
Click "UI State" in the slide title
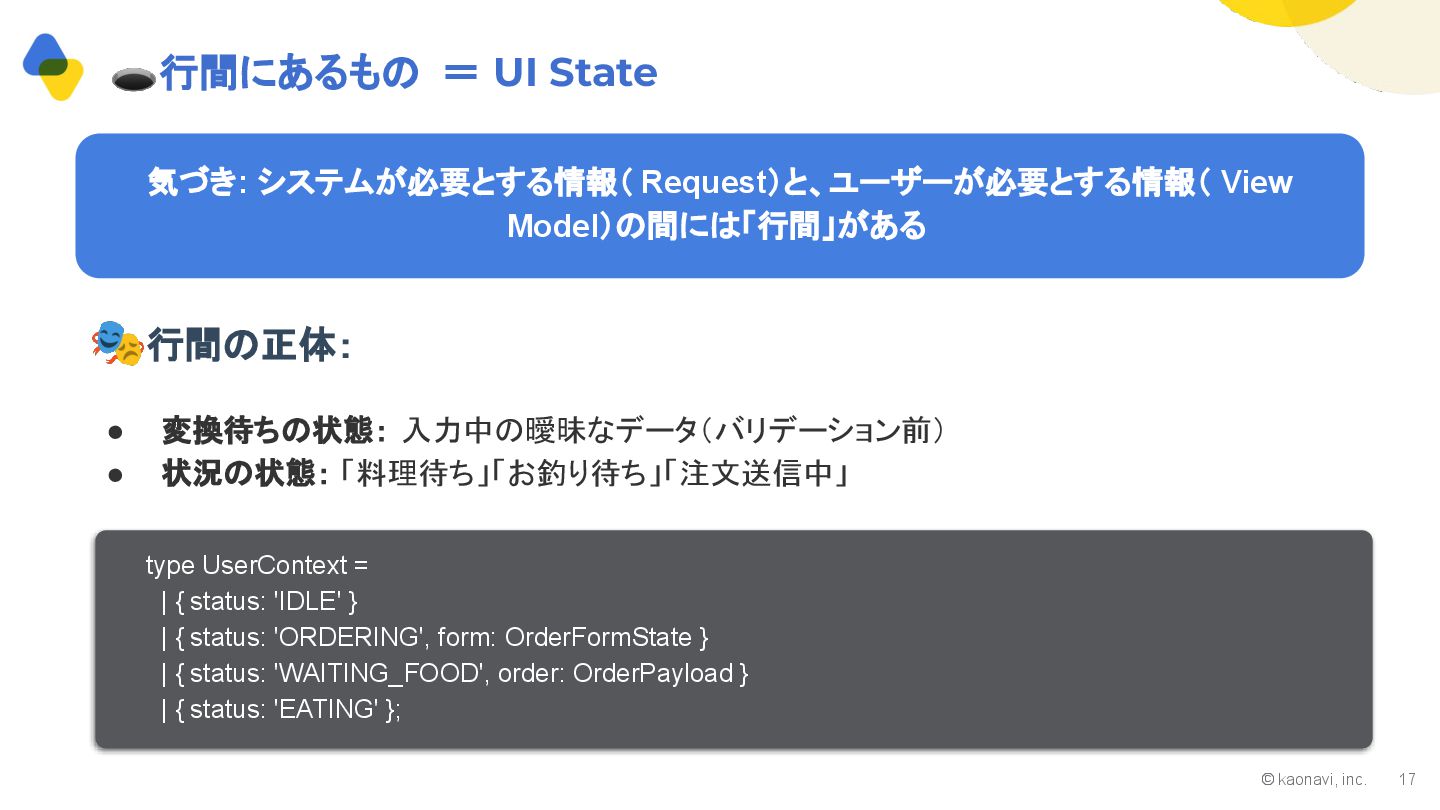pos(575,72)
